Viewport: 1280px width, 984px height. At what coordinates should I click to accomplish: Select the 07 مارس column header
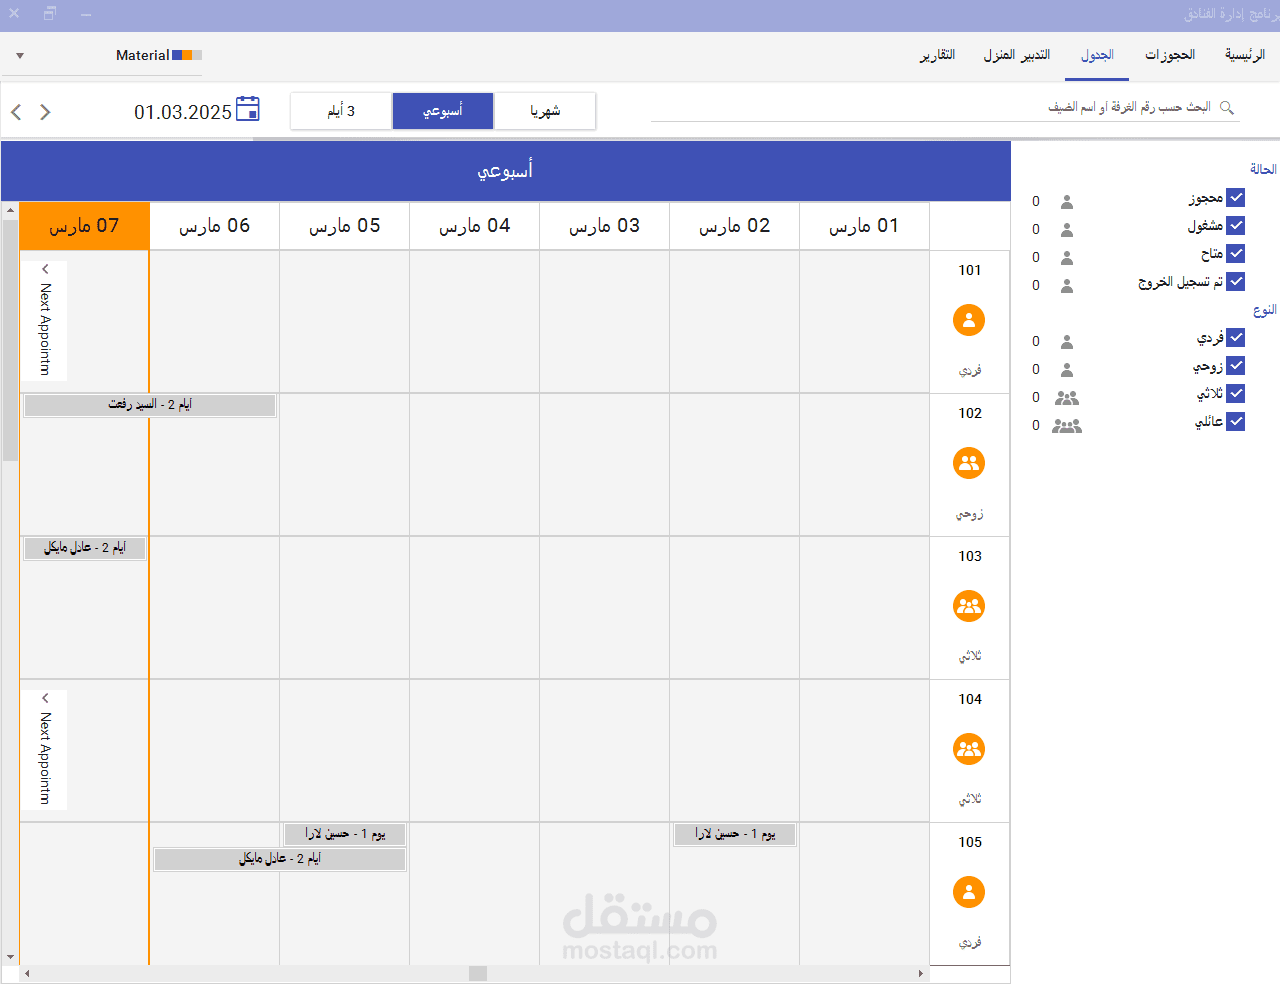click(84, 226)
